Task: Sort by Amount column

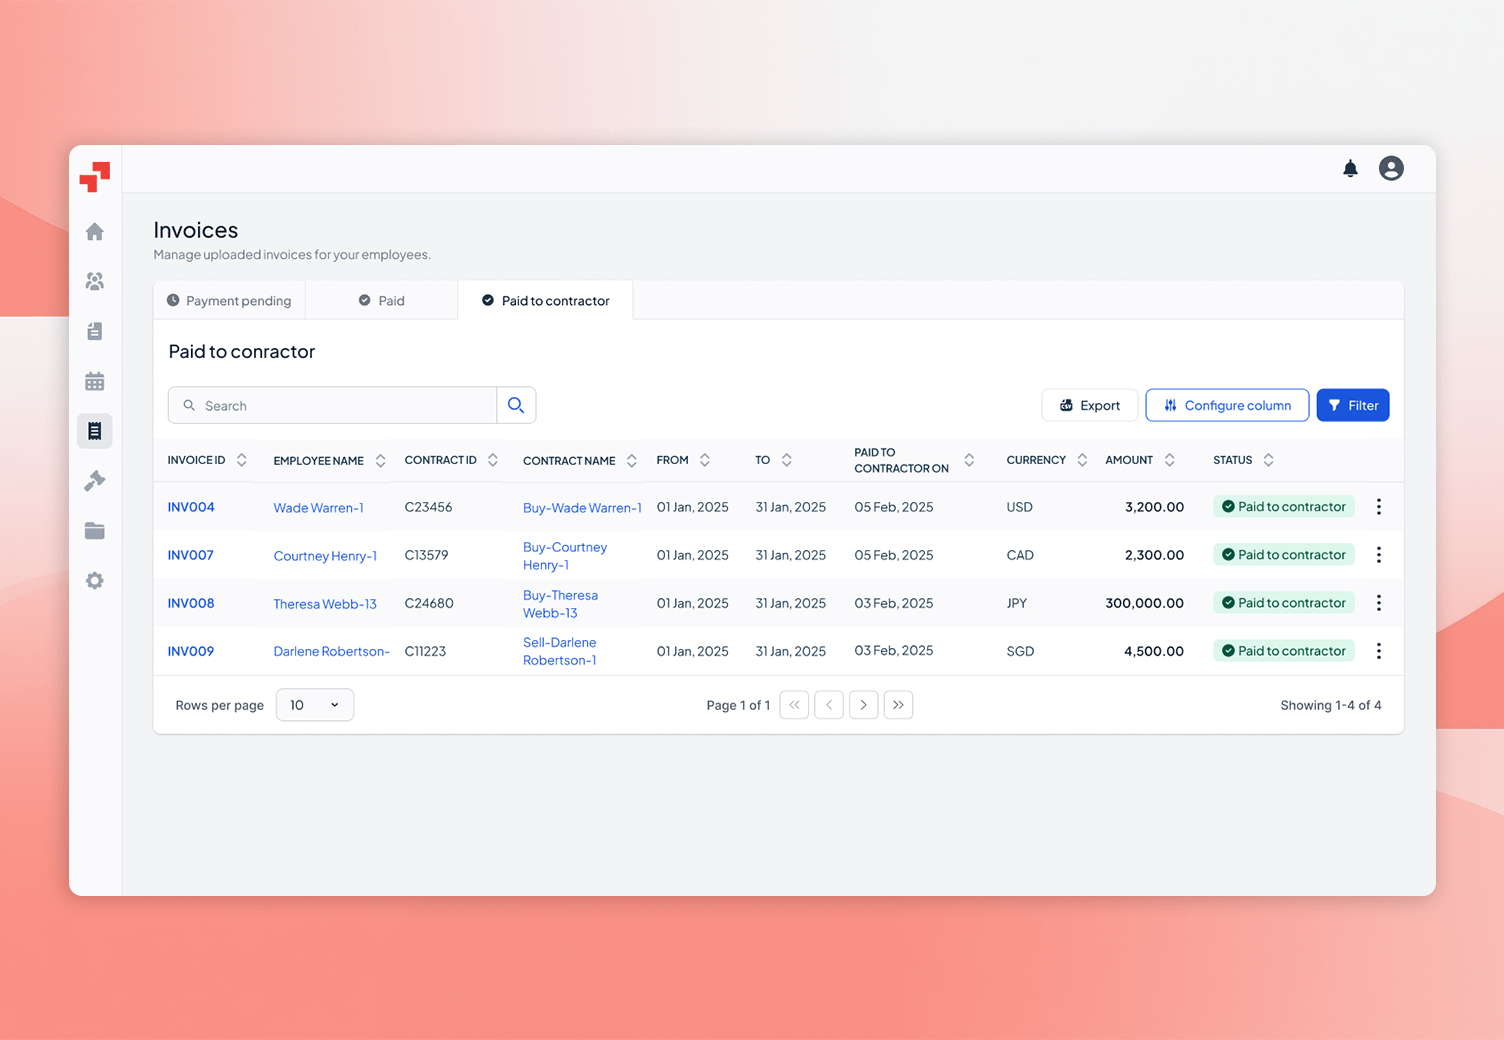Action: [1170, 460]
